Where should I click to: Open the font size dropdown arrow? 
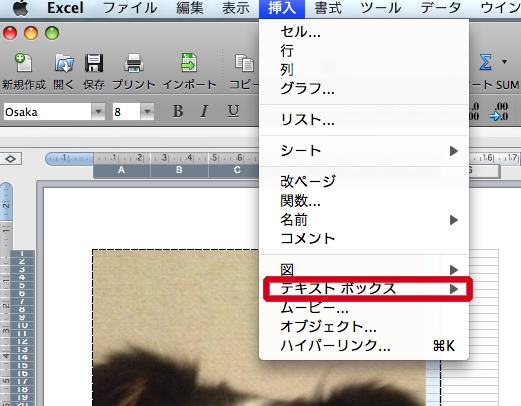147,112
